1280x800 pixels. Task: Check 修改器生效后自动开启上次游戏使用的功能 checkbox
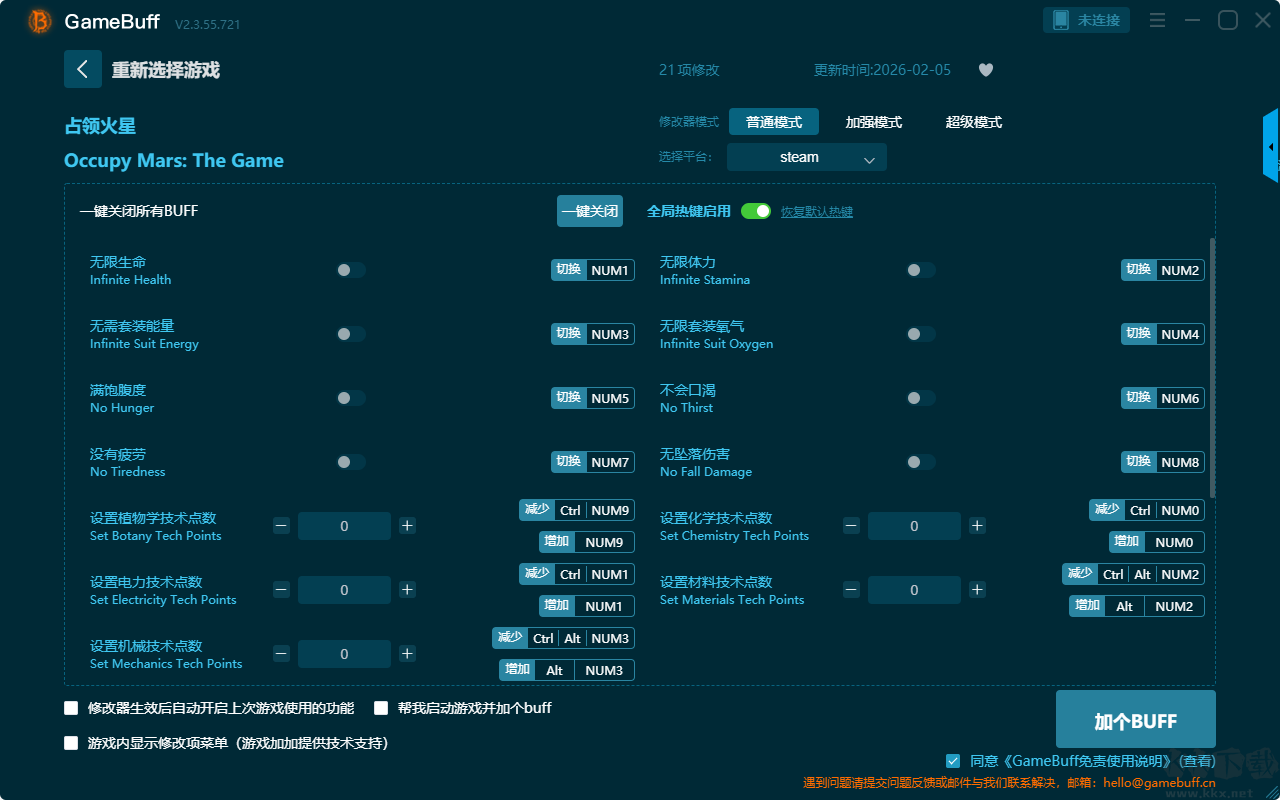(71, 708)
